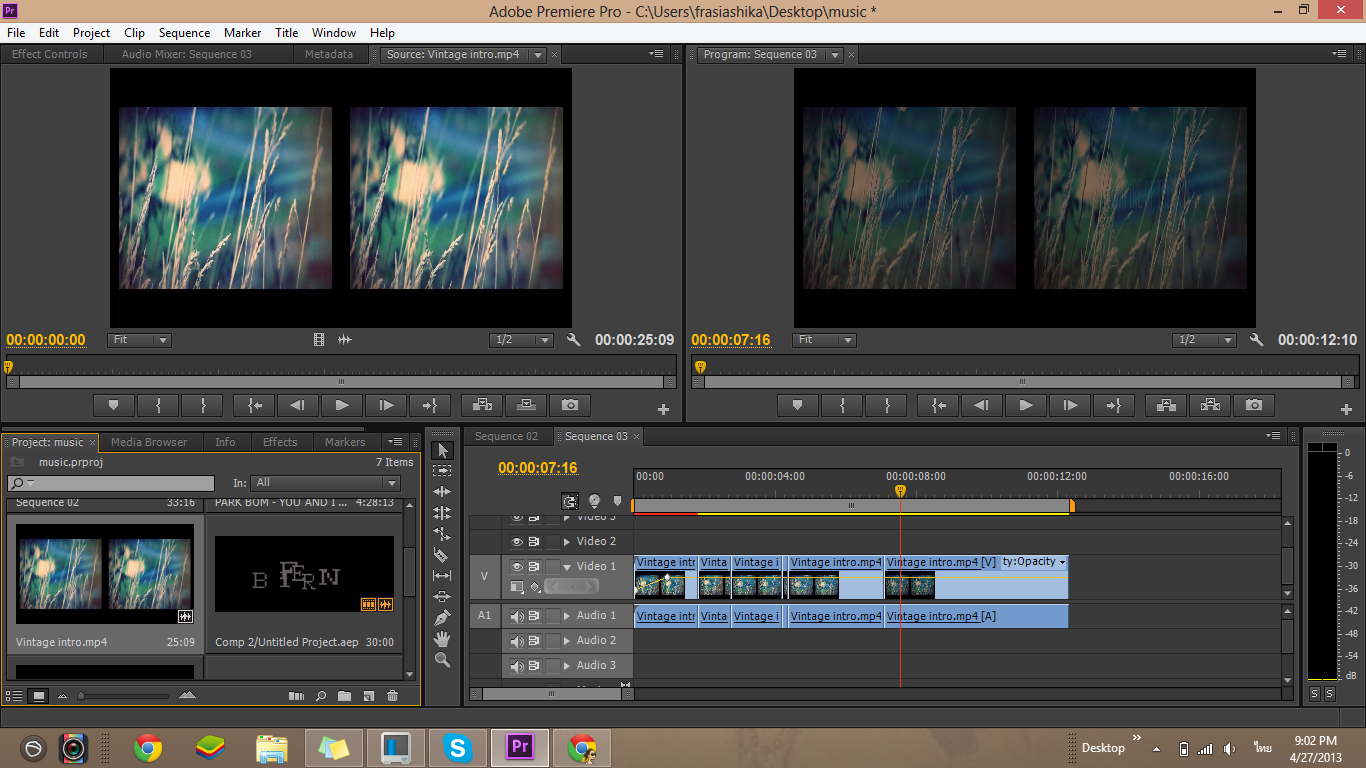
Task: Toggle Snap in the timeline
Action: click(570, 501)
